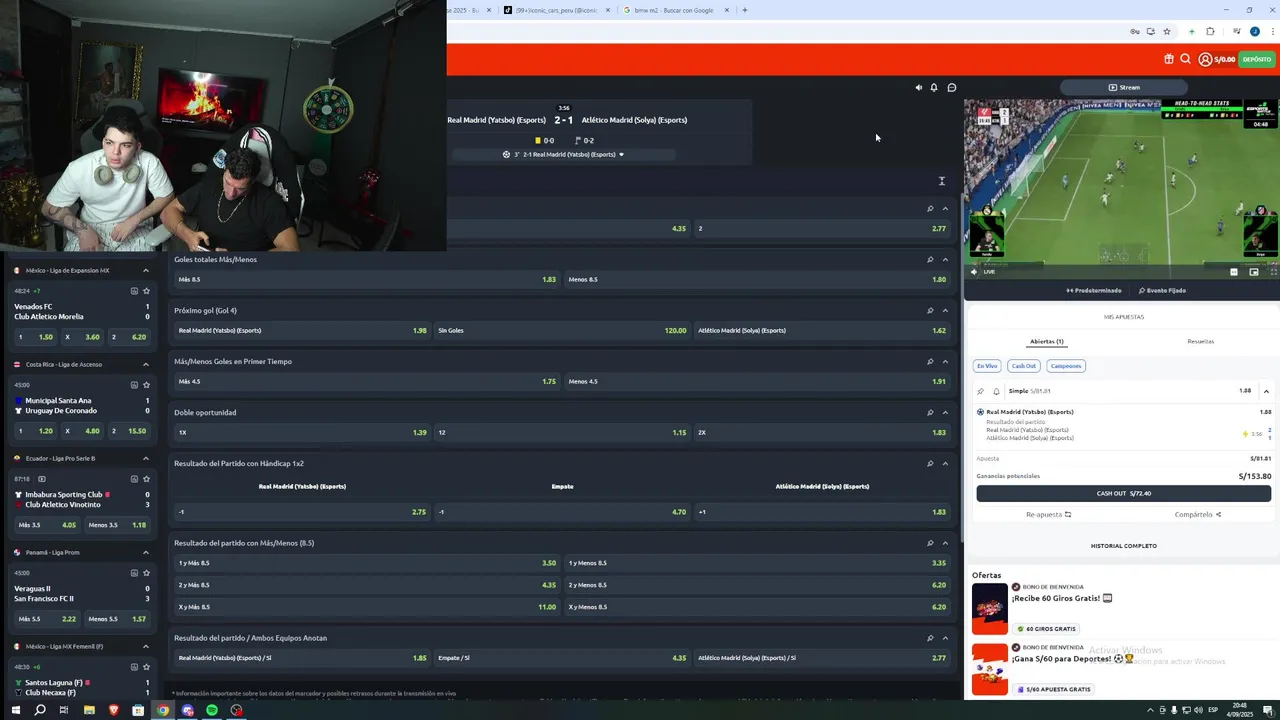
Task: Open the 60 Giros Gratis offer thumbnail
Action: (990, 608)
